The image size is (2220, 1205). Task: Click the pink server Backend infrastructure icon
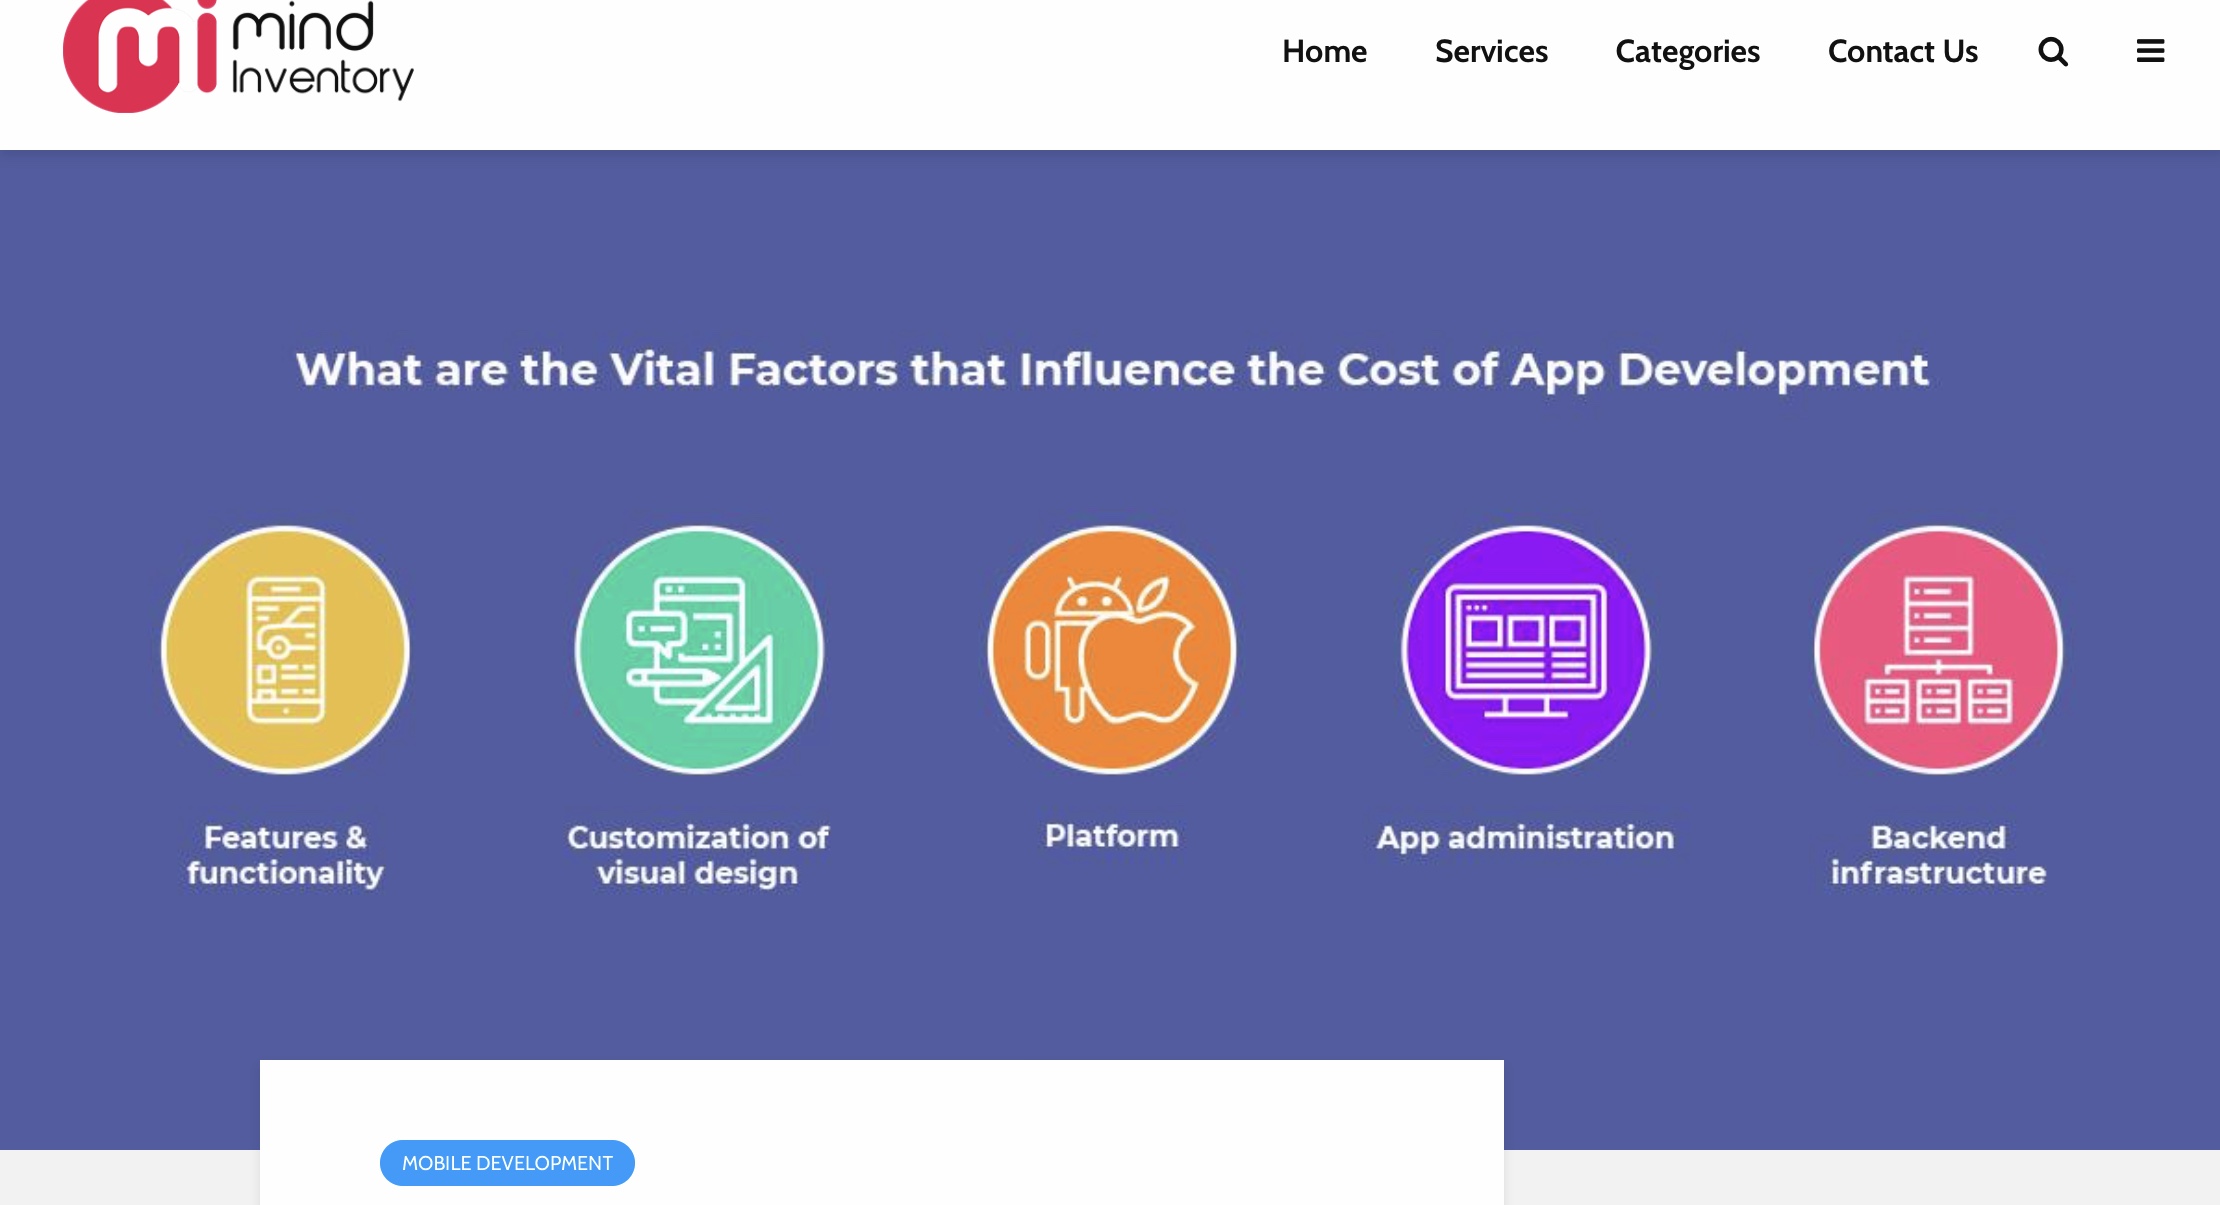point(1938,650)
